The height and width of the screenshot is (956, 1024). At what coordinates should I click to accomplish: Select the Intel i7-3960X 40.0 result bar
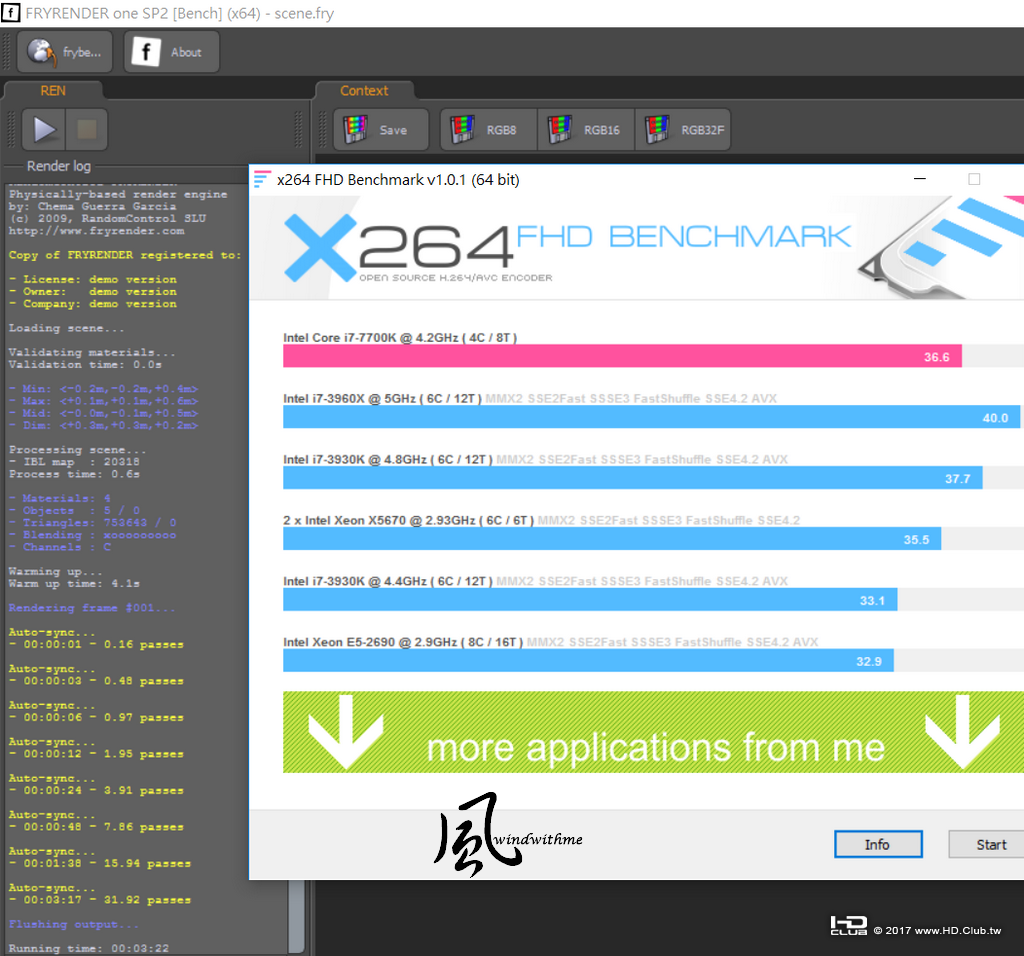[x=651, y=417]
